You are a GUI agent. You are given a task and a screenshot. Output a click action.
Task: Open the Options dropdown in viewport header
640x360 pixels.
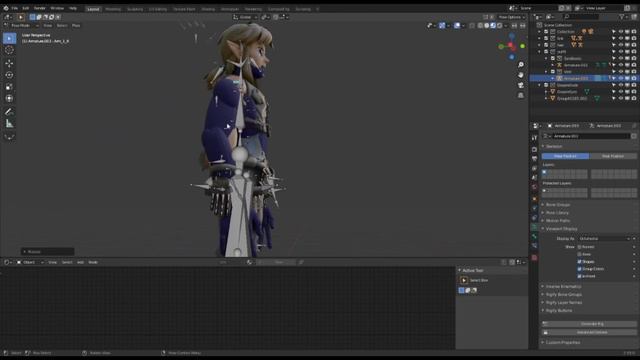[511, 17]
